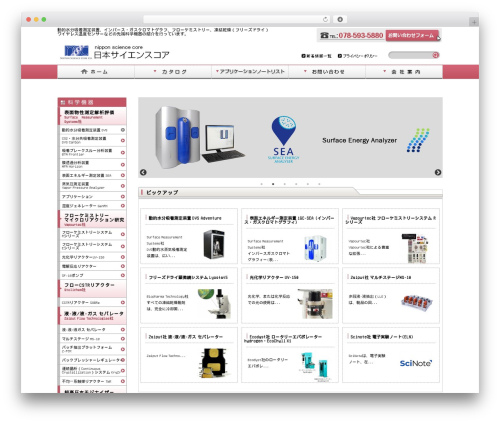Open the プライバシーポリシー header link
The width and height of the screenshot is (500, 423).
(358, 56)
